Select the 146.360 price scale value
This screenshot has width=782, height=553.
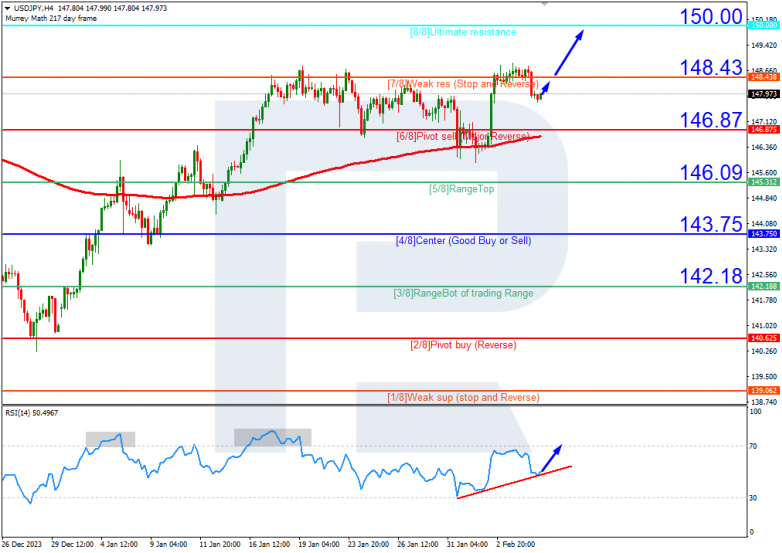765,148
